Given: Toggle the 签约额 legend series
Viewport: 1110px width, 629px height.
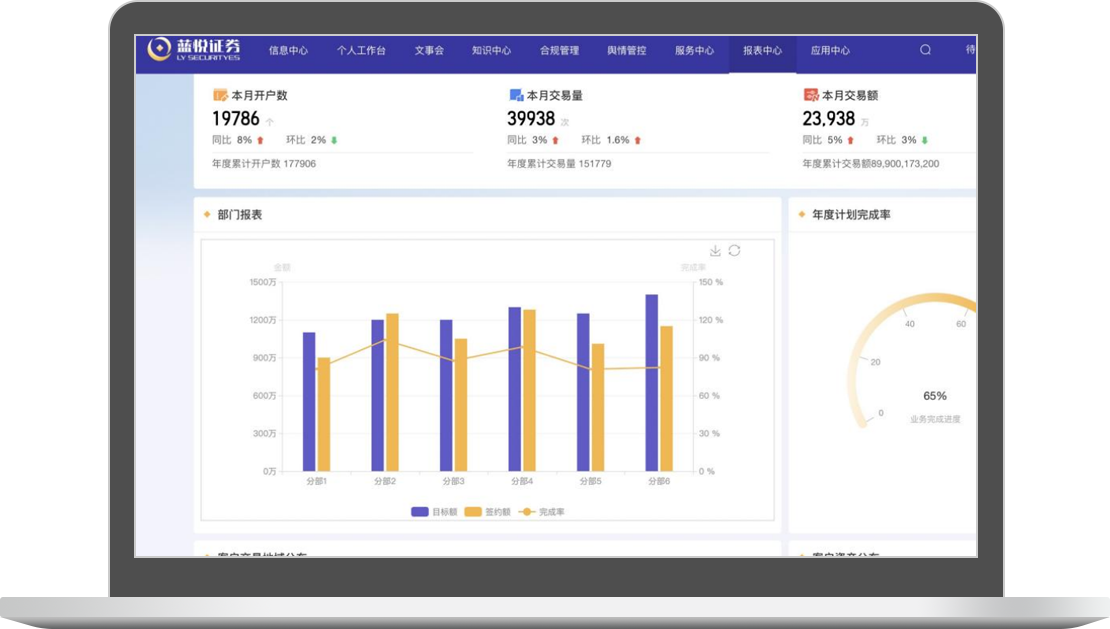Looking at the screenshot, I should (x=488, y=512).
